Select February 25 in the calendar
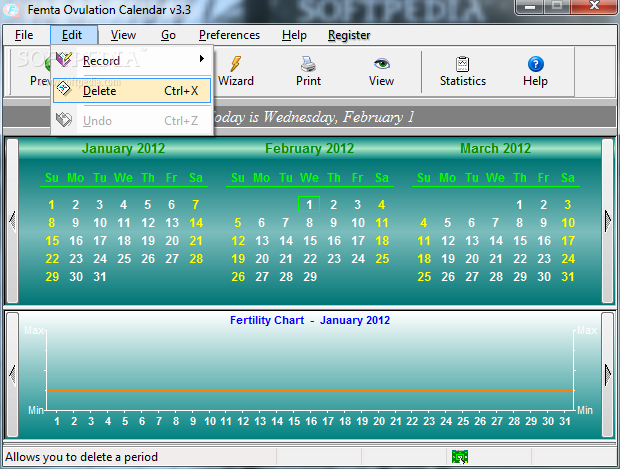 [x=382, y=259]
